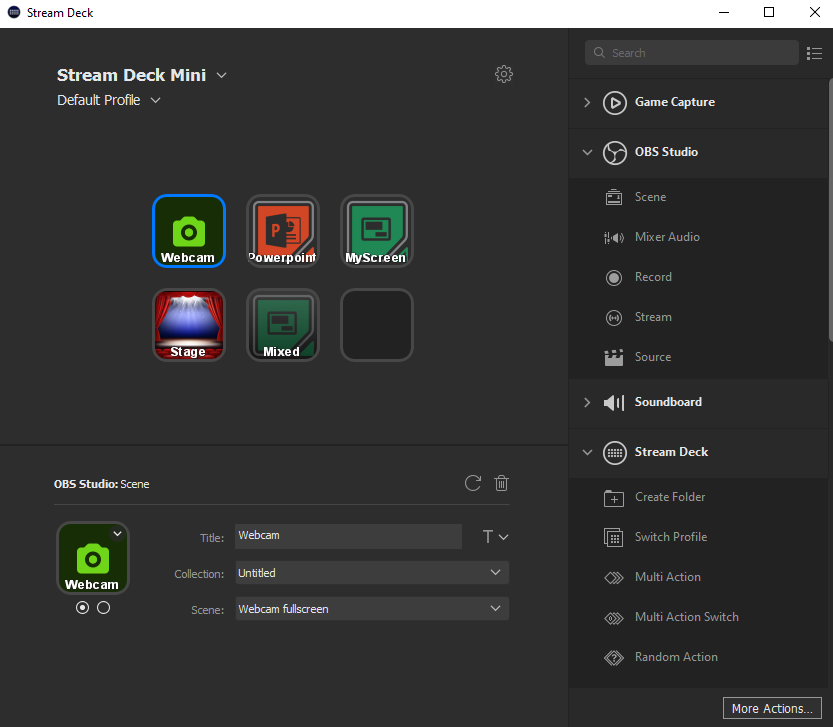The image size is (833, 727).
Task: Select the Powerpoint key
Action: (x=283, y=231)
